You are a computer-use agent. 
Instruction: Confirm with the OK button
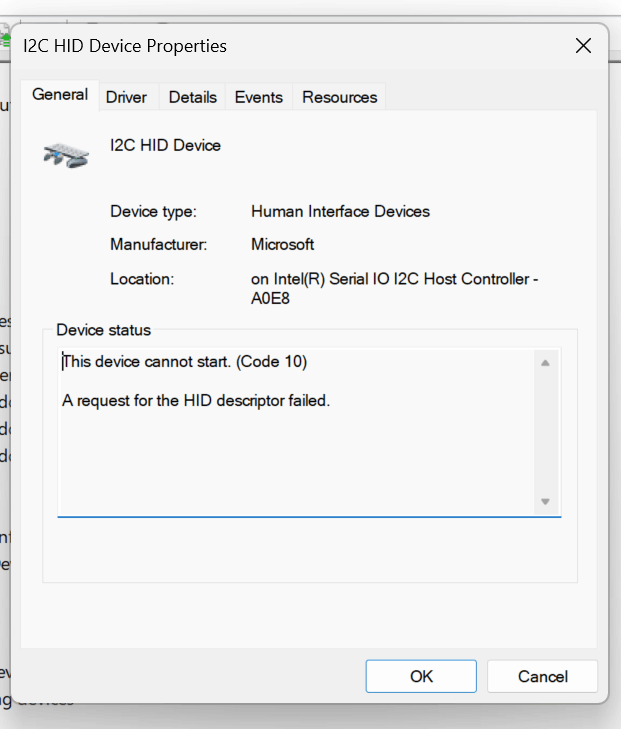421,676
